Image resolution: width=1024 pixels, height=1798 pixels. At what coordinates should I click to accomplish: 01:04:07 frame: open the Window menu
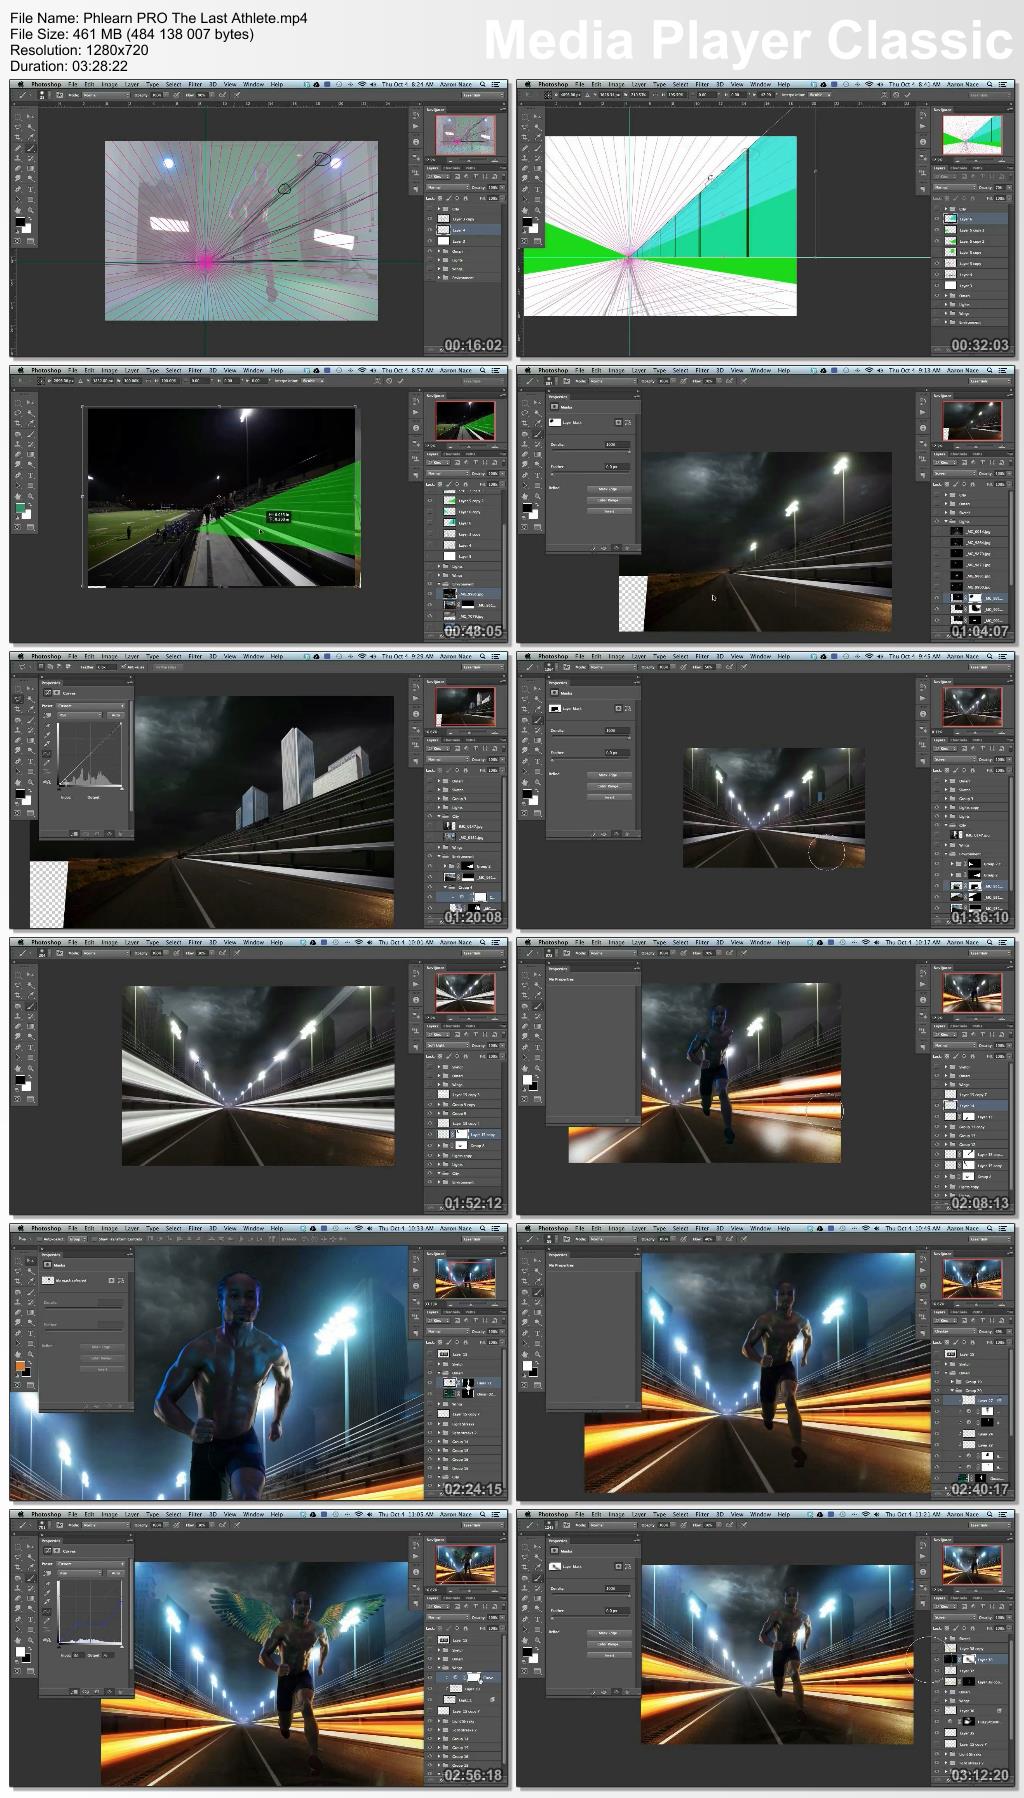point(762,370)
